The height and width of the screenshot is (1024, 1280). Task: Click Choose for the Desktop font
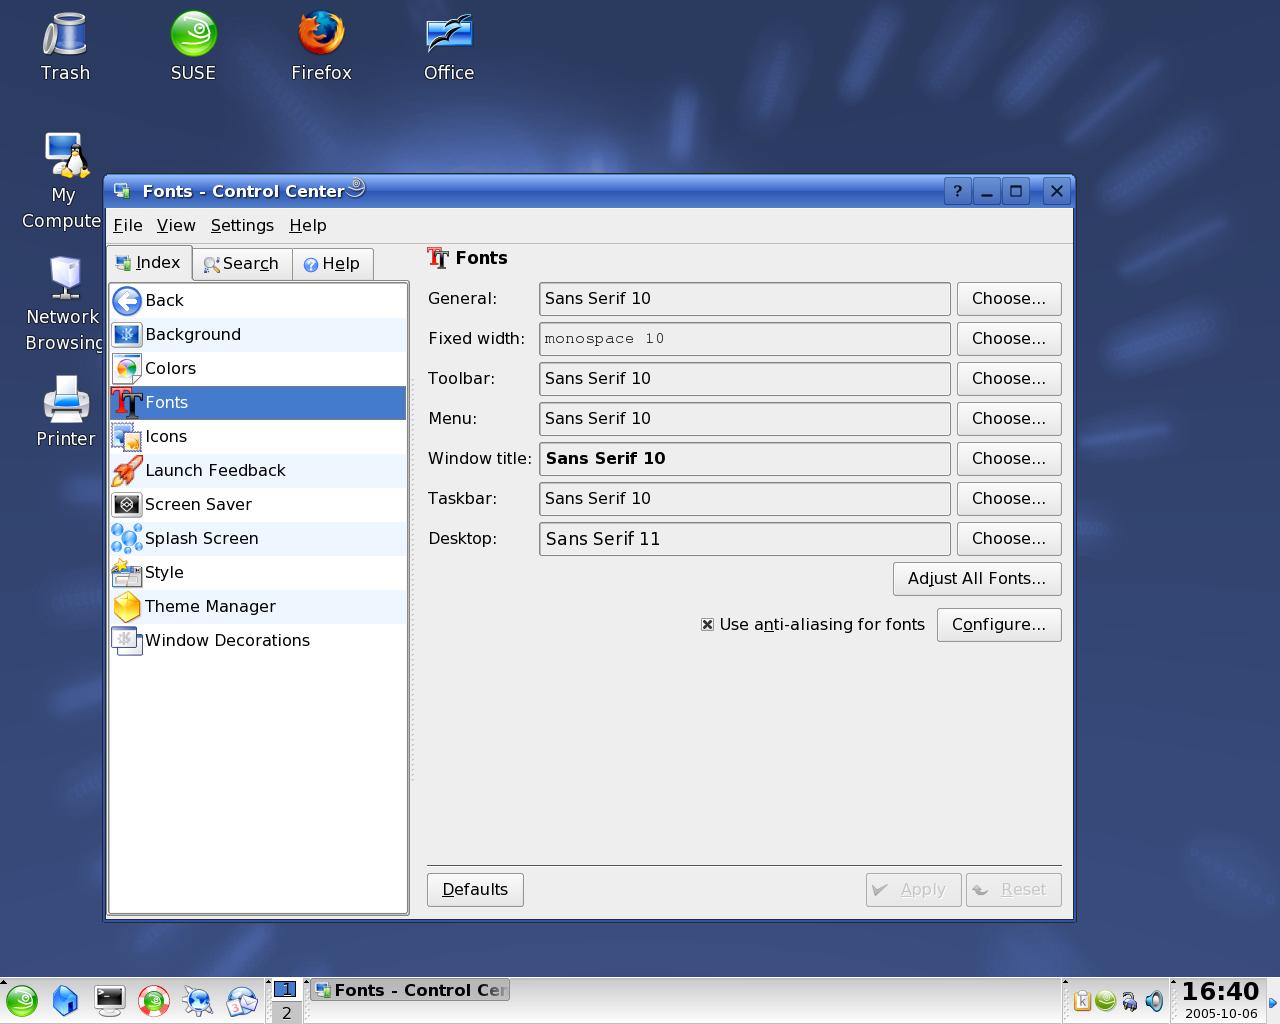click(x=1009, y=538)
